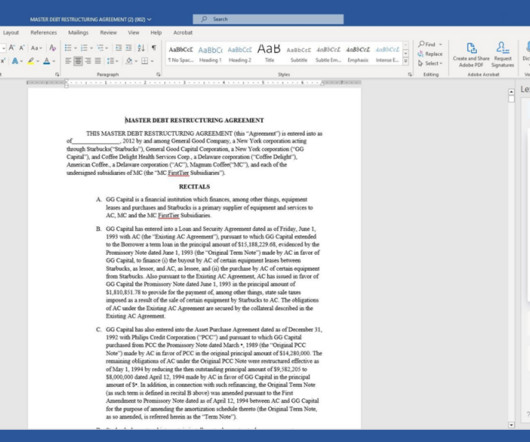
Task: Apply the Heading 1 style
Action: coord(210,54)
